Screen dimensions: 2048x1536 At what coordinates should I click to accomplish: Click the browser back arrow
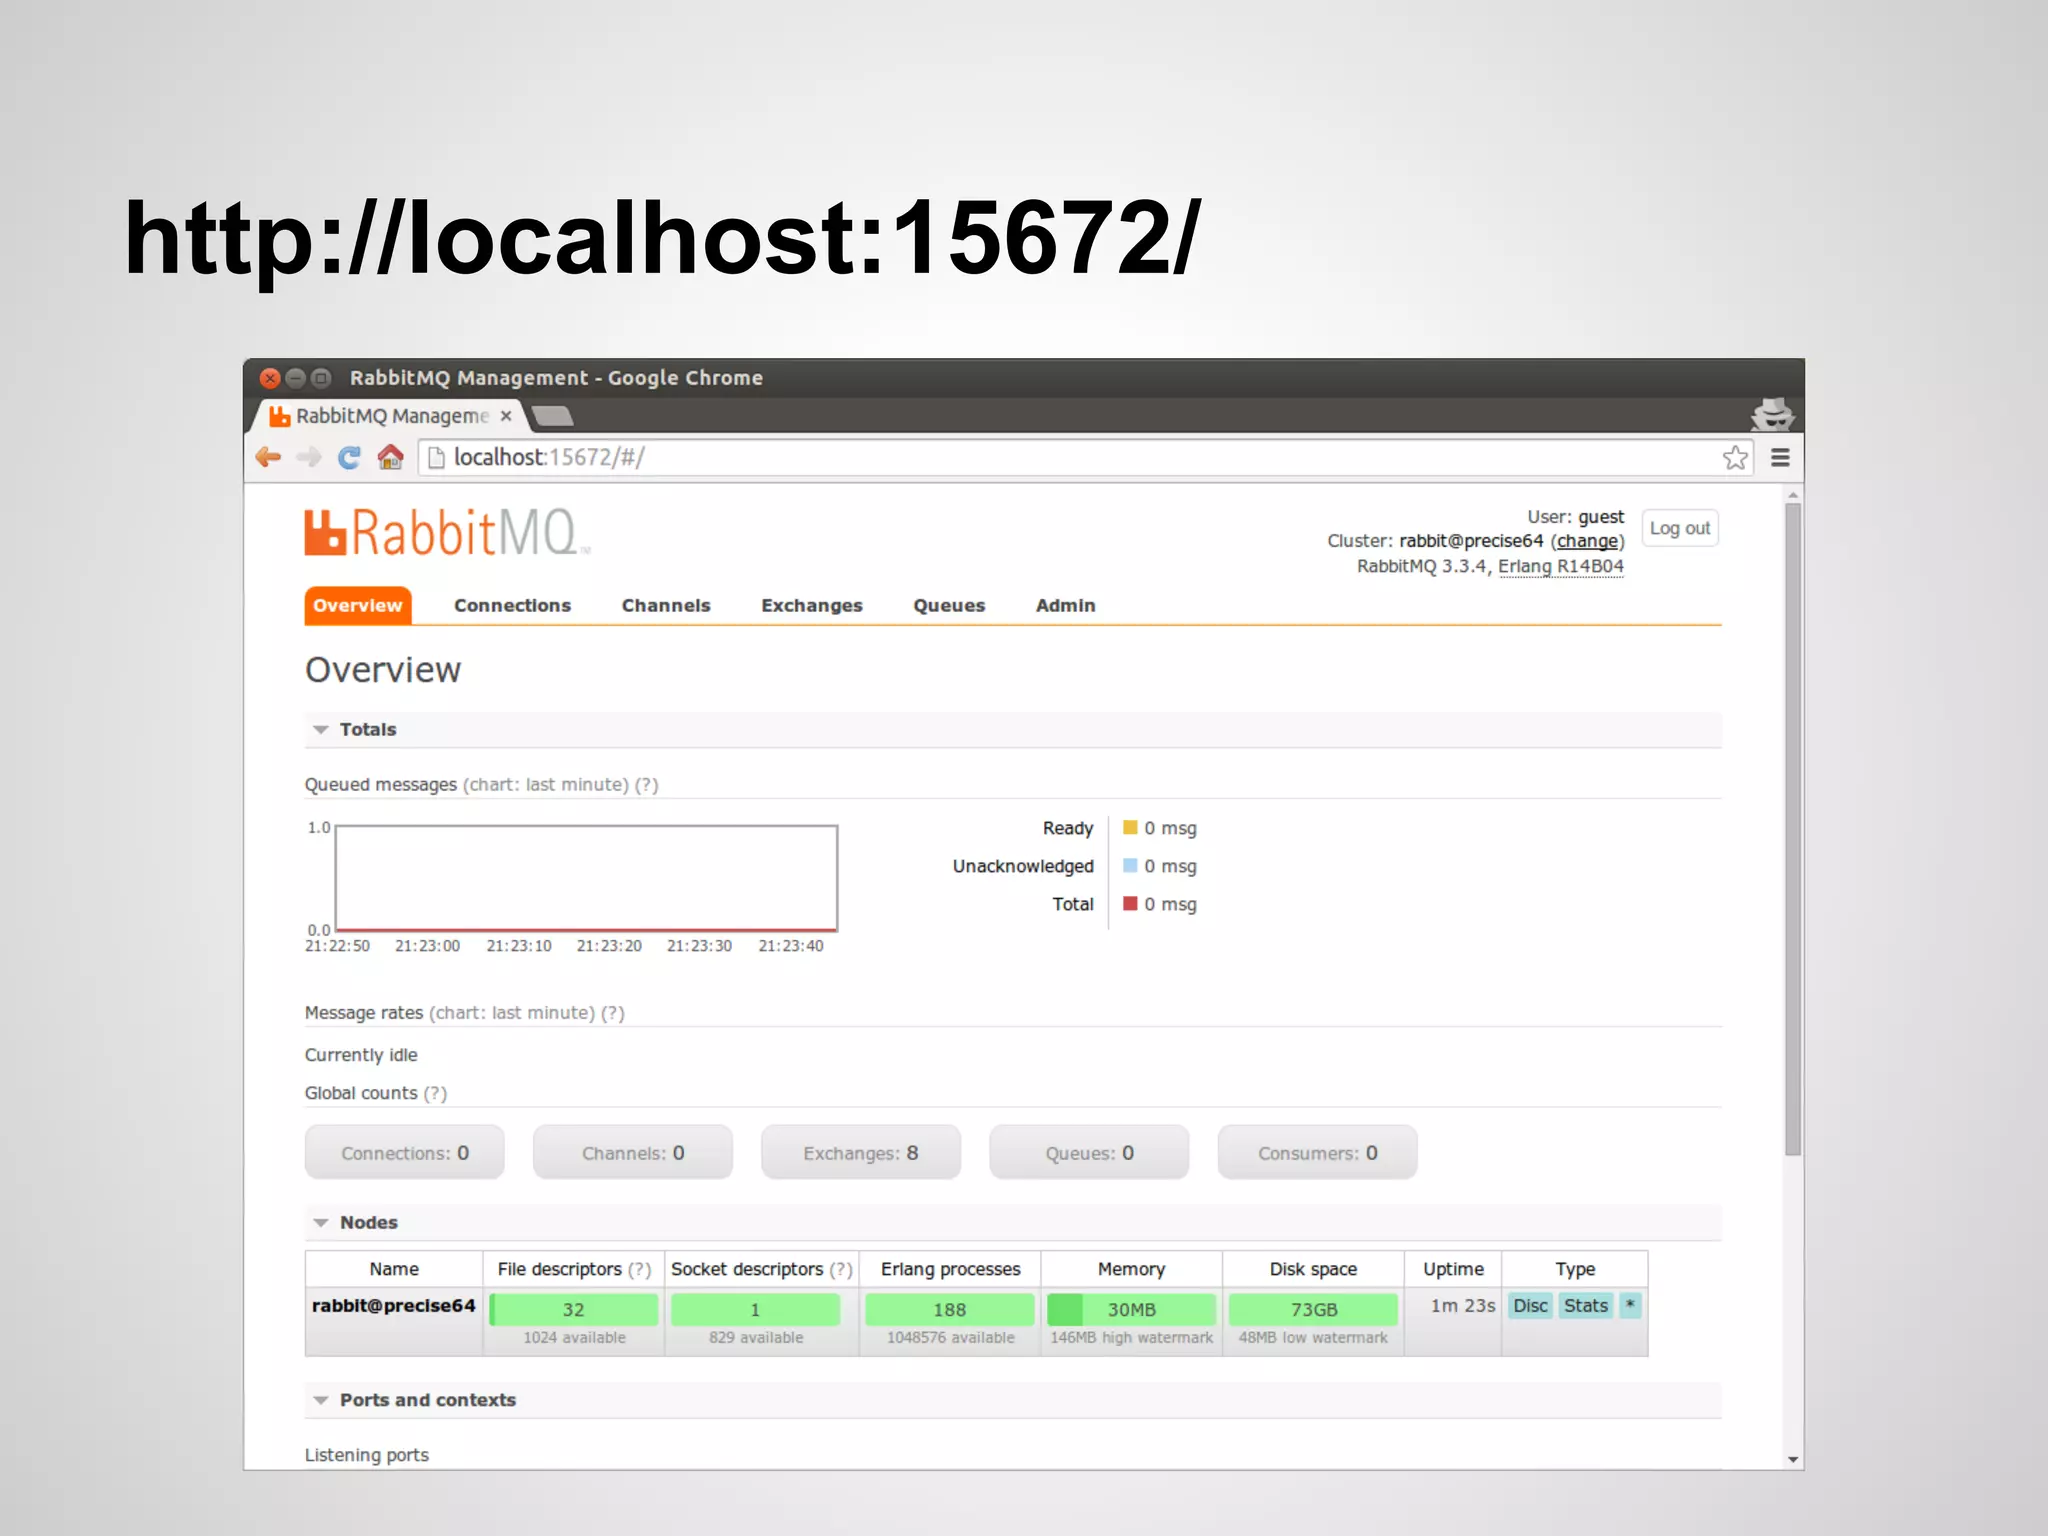point(268,457)
